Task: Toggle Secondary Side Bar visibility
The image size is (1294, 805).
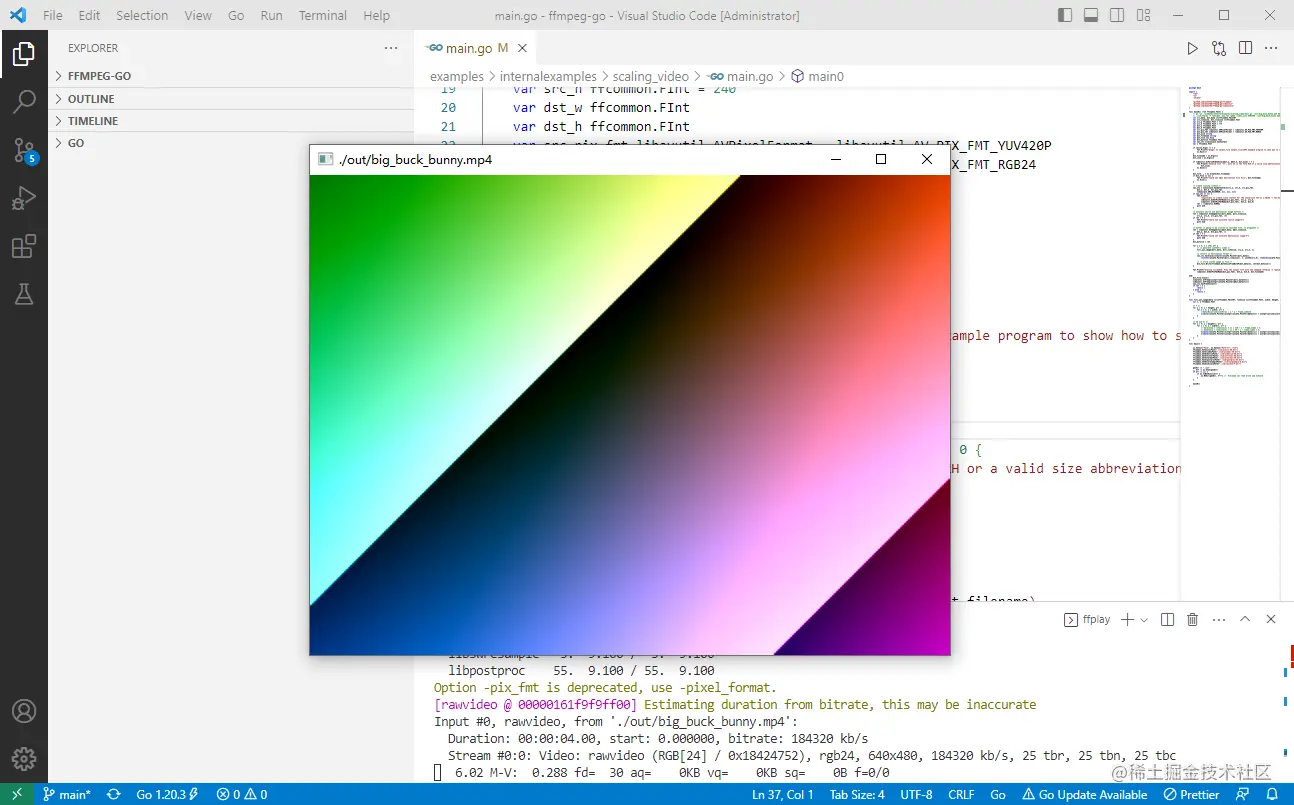Action: coord(1117,16)
